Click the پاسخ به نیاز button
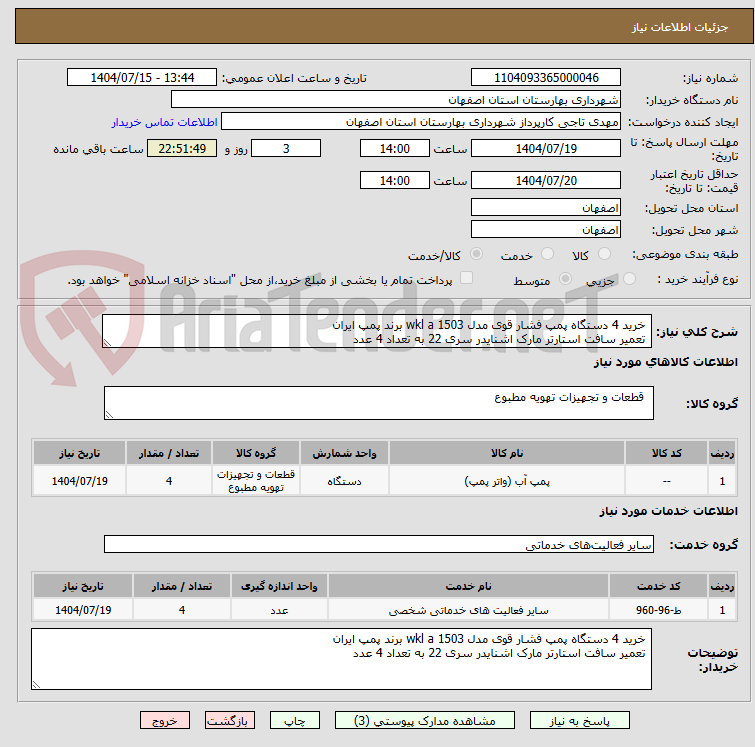 [579, 721]
